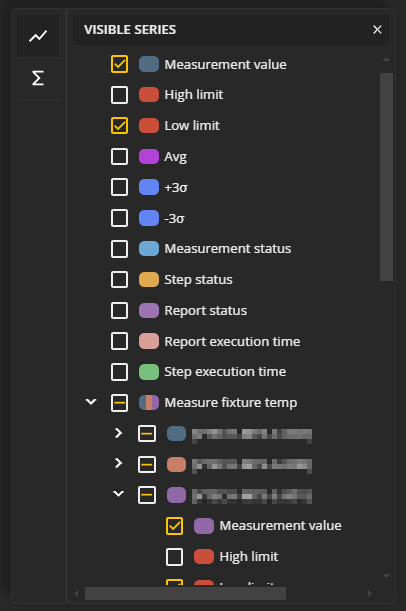The image size is (406, 611).
Task: Click the purple Avg color swatch
Action: (149, 157)
